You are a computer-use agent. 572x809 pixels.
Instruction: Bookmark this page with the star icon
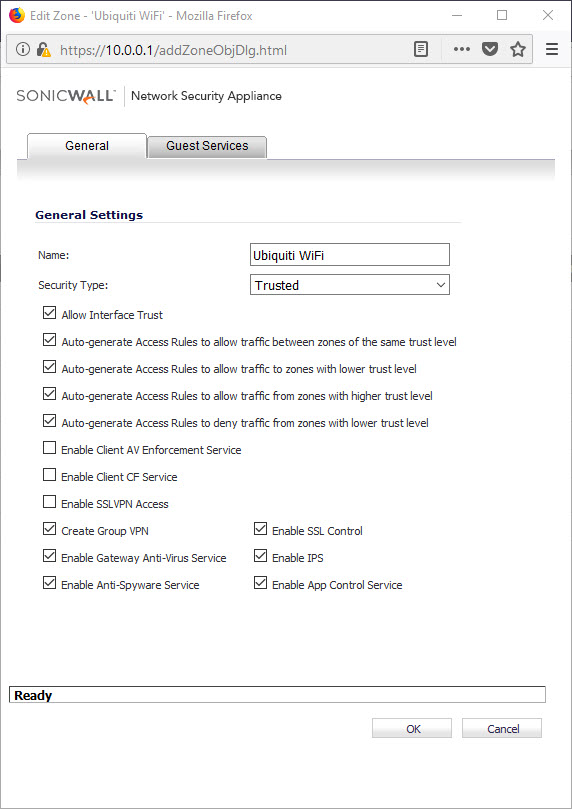point(517,50)
